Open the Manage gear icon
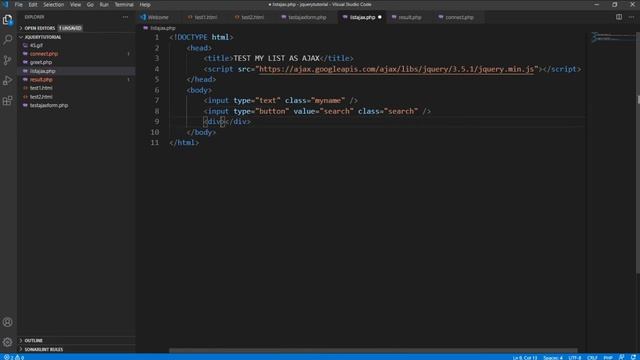The height and width of the screenshot is (360, 640). coord(7,342)
